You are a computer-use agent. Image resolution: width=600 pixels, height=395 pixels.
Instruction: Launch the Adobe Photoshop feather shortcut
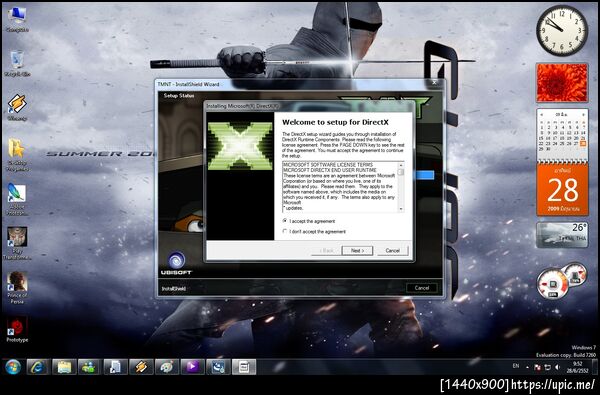17,198
